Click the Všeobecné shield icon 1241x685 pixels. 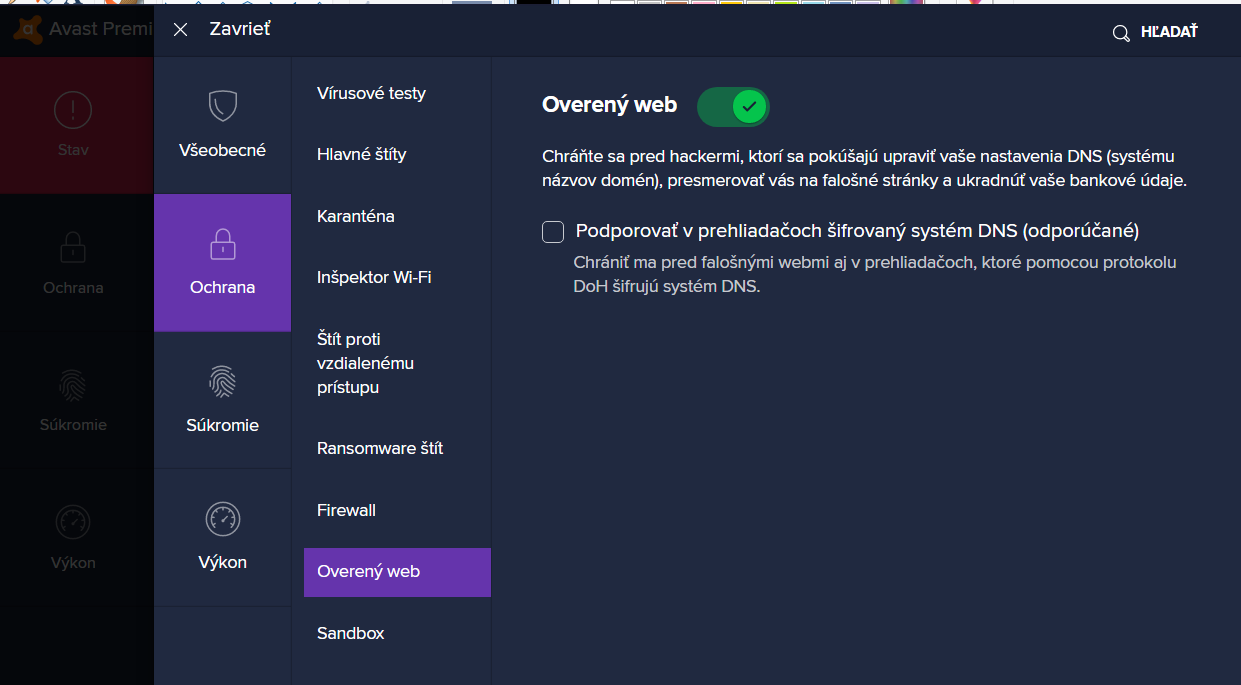pyautogui.click(x=222, y=106)
